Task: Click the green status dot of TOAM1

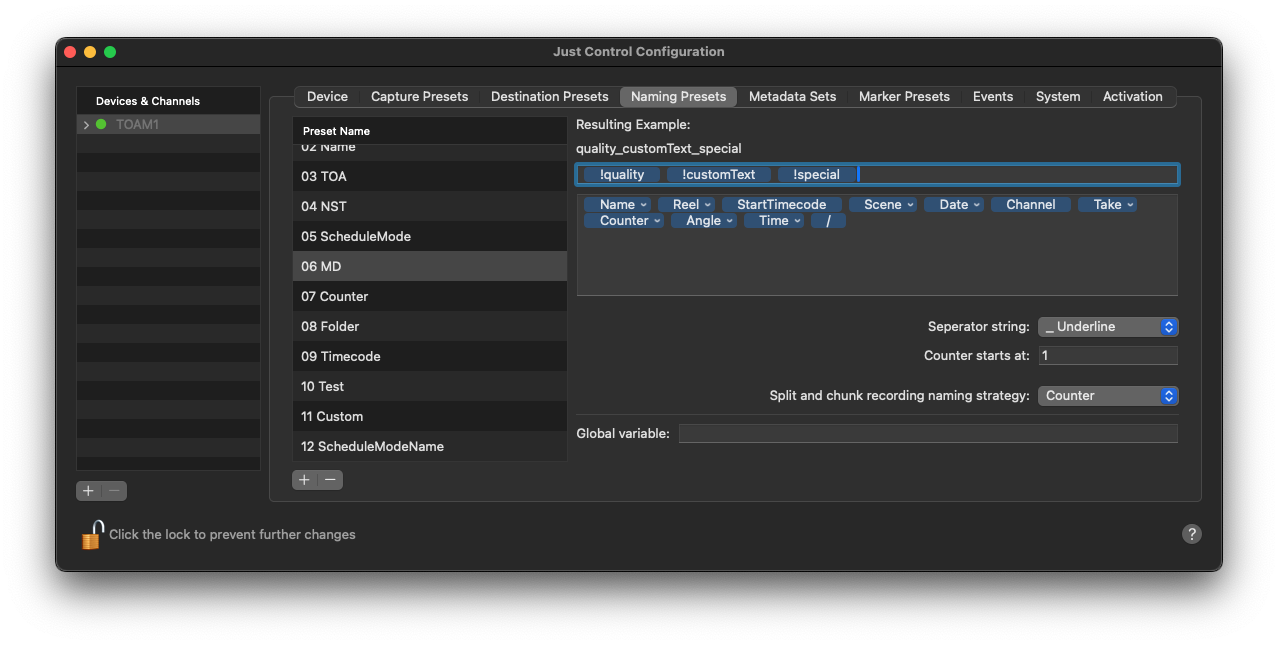Action: [x=101, y=125]
